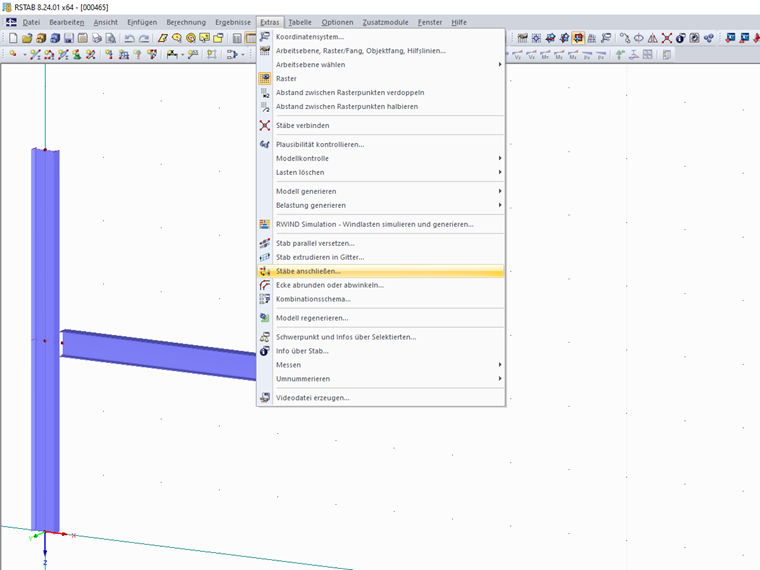The height and width of the screenshot is (570, 760).
Task: Open the Bearbeiten menu
Action: [x=66, y=22]
